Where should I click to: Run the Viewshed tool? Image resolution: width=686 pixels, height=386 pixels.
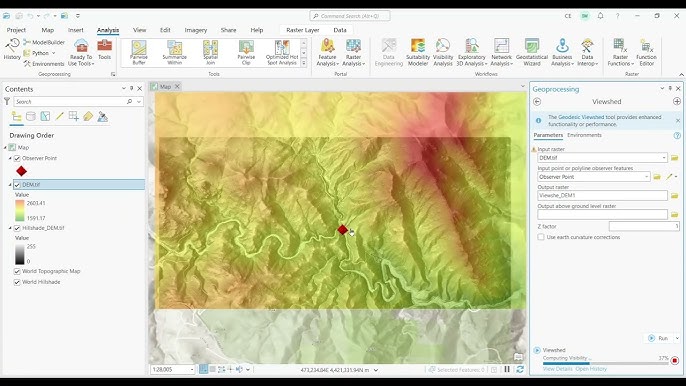tap(659, 338)
